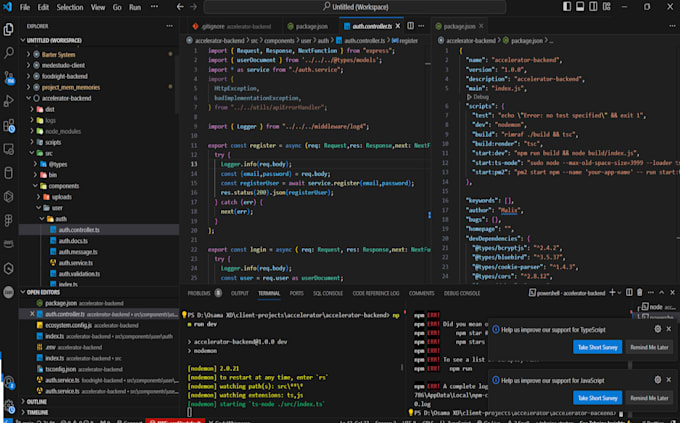Viewport: 680px width, 423px height.
Task: Click Remind Me Later for JavaScript
Action: 649,398
